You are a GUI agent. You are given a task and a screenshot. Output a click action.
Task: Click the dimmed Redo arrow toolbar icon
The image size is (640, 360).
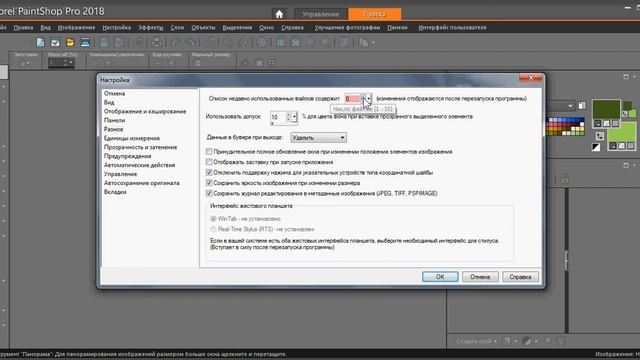(191, 42)
